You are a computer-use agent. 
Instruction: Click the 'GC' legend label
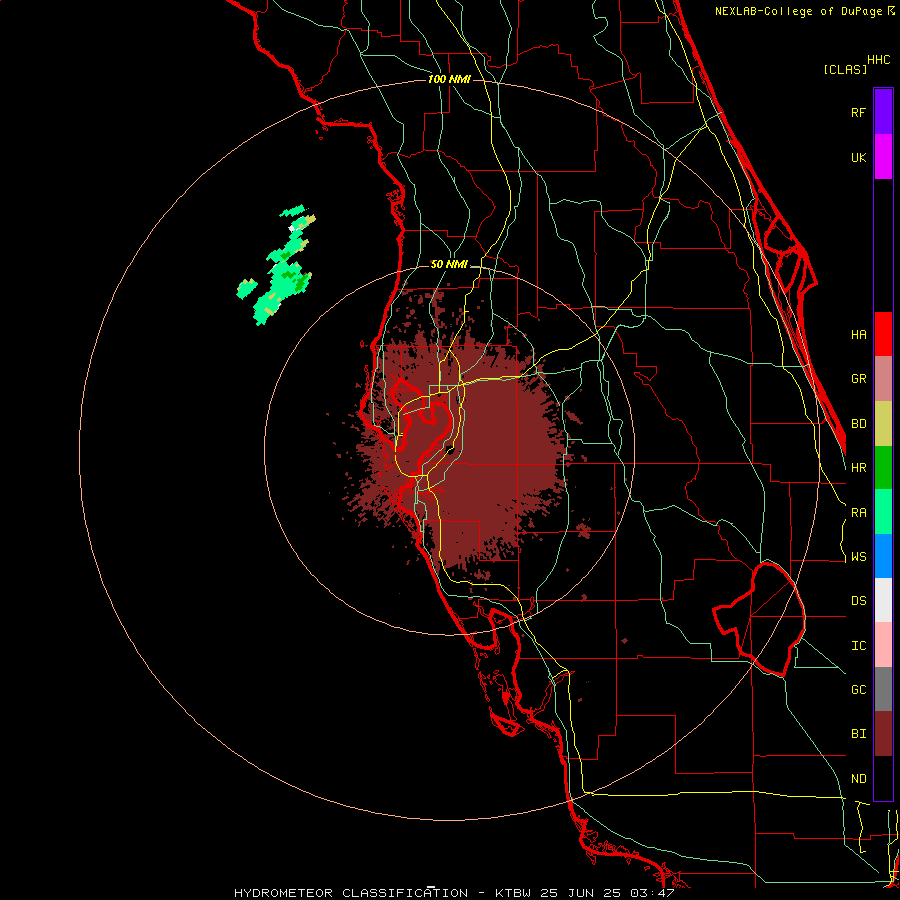[859, 690]
